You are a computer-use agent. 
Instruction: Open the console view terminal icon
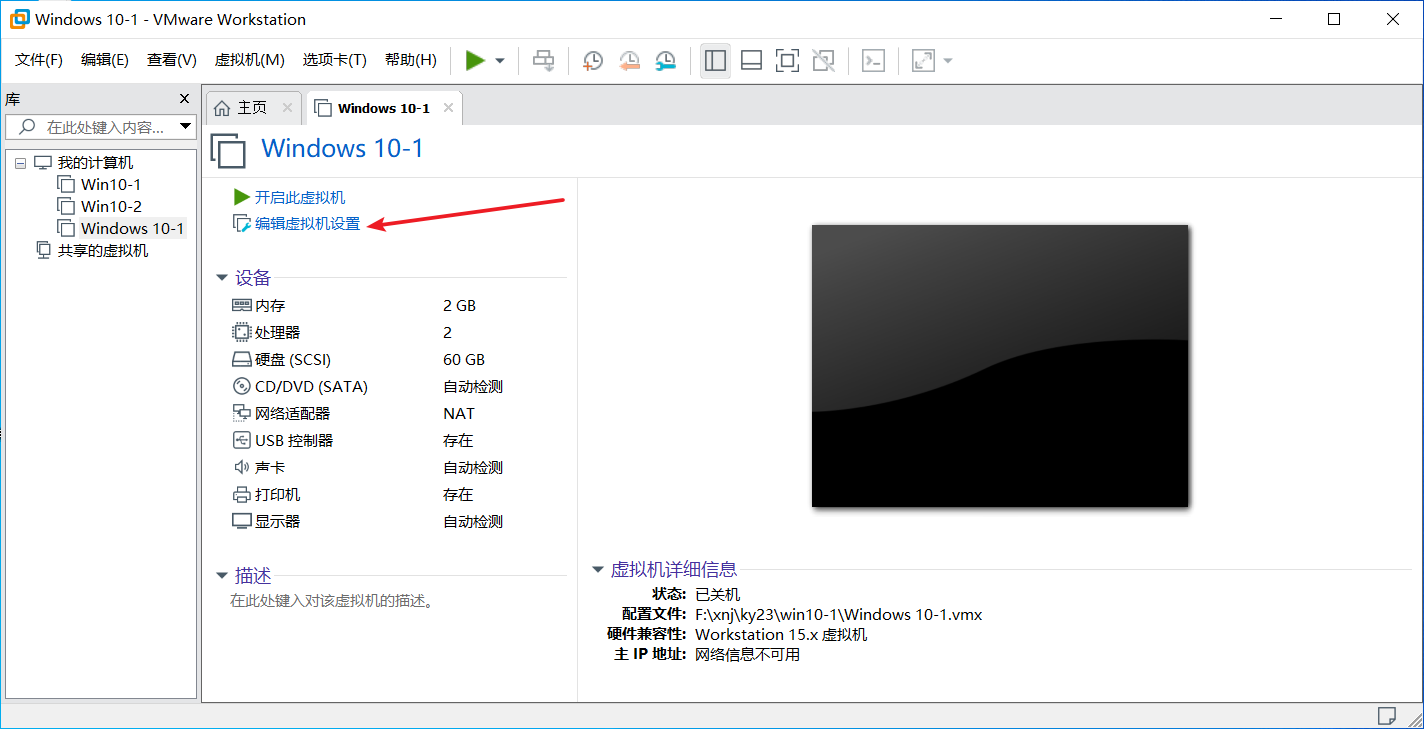point(873,61)
